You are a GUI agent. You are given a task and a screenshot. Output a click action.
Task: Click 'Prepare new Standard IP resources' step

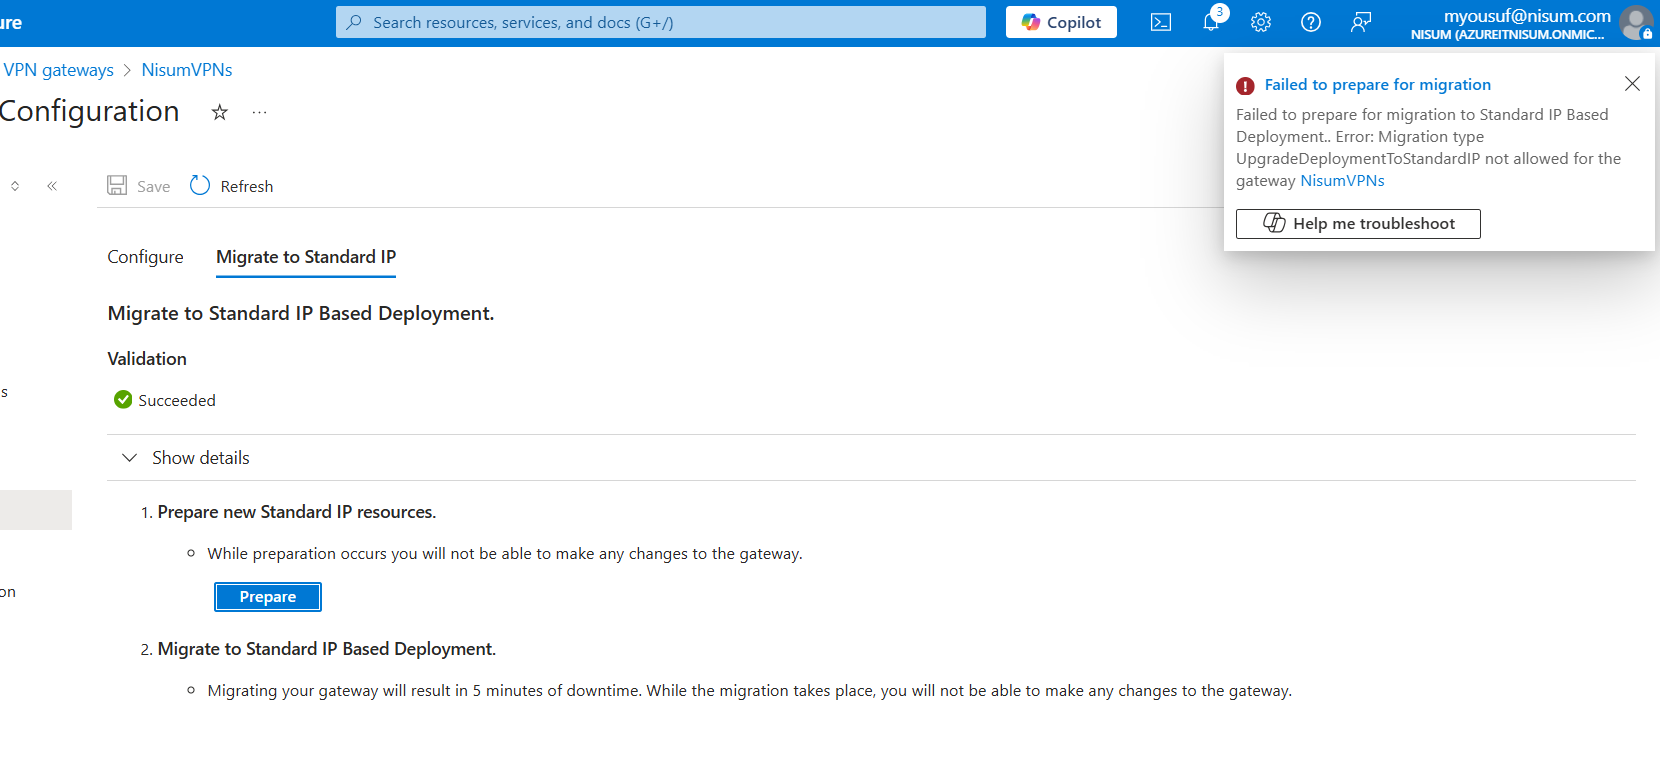click(296, 512)
